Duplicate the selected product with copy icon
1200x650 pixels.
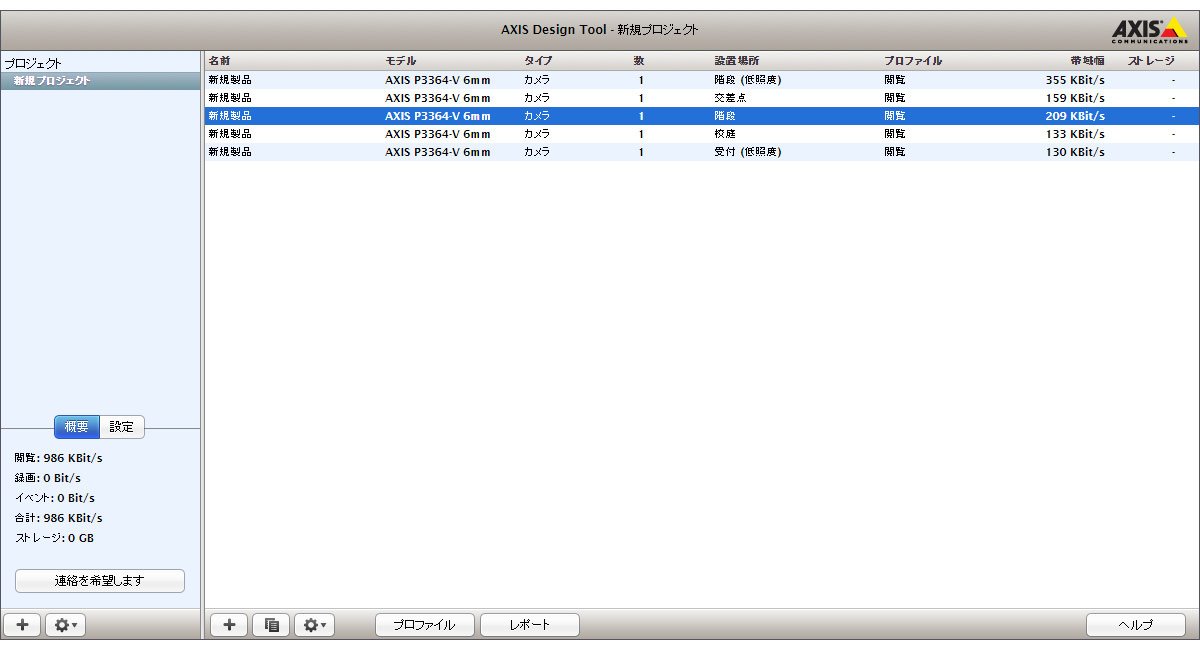[x=271, y=625]
